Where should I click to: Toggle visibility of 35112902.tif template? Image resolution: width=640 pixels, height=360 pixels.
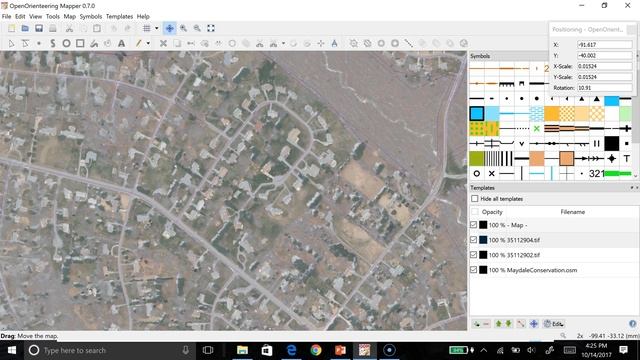click(x=473, y=255)
